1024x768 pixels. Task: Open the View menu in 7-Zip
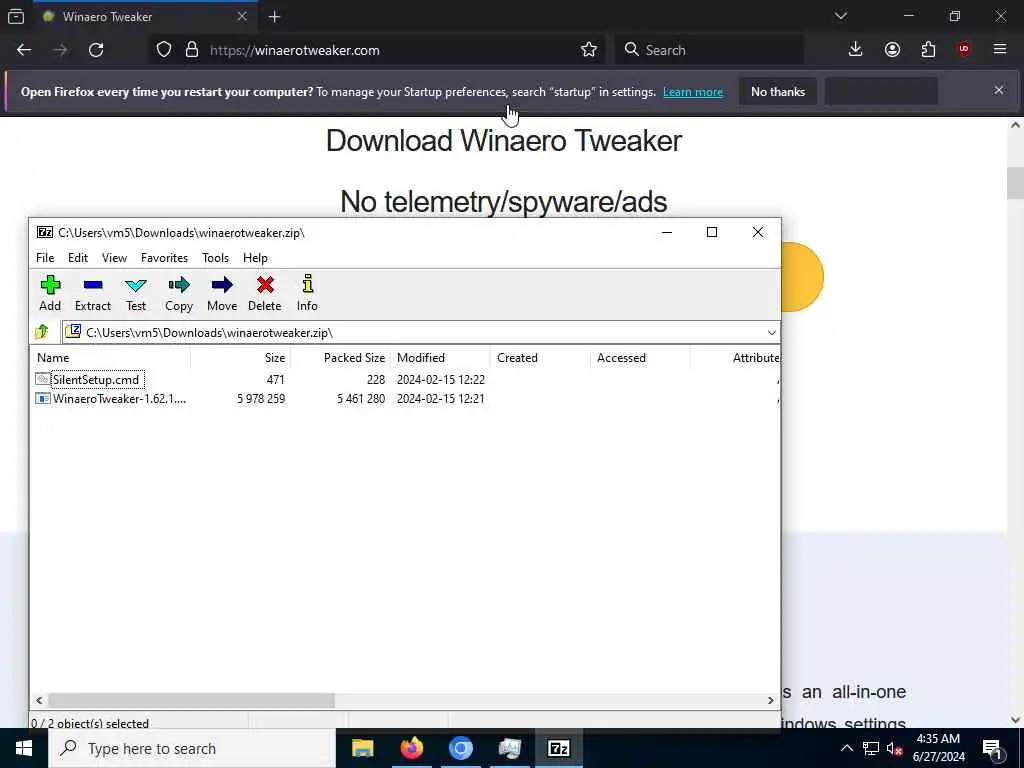pyautogui.click(x=114, y=258)
